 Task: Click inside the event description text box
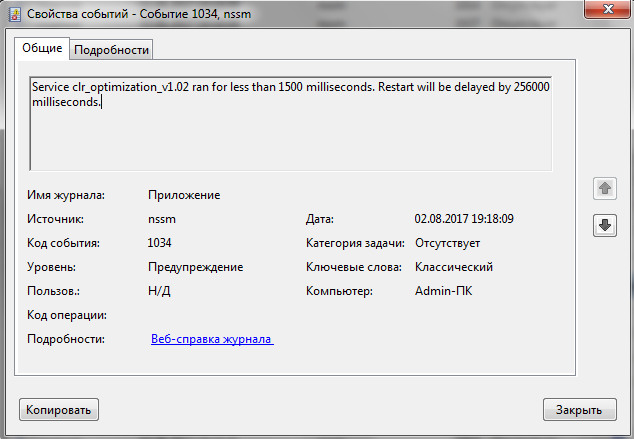(291, 123)
